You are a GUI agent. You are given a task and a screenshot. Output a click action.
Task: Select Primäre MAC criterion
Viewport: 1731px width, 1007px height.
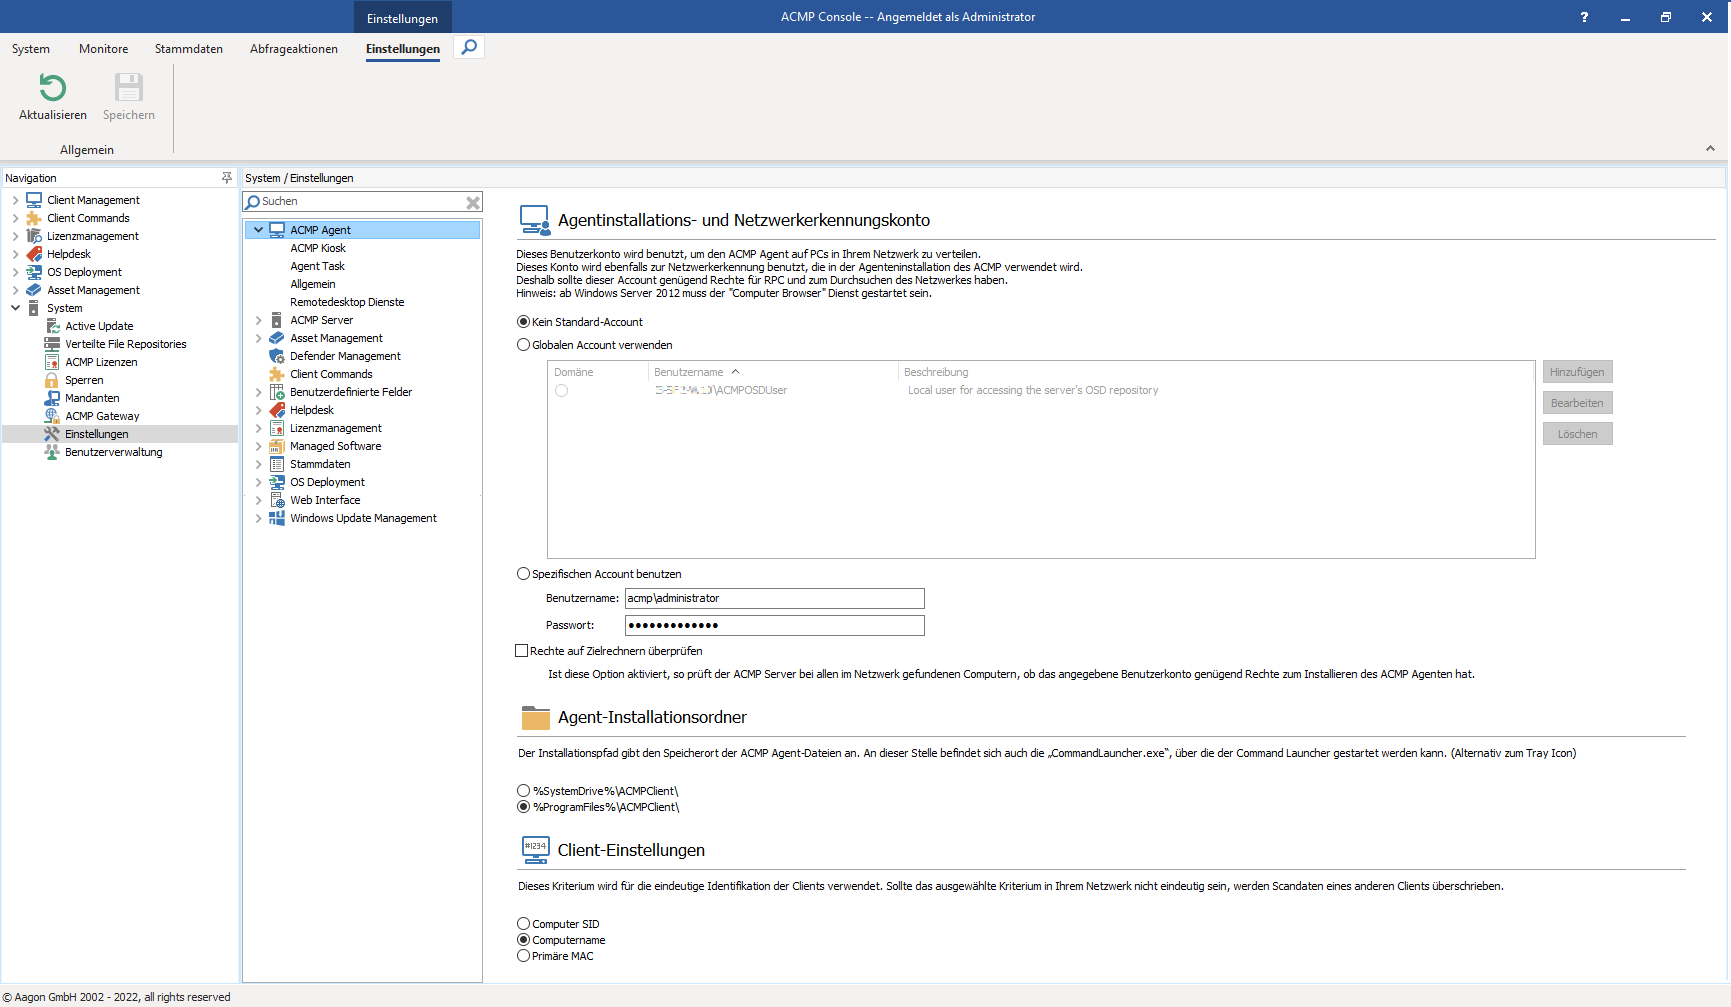coord(523,956)
